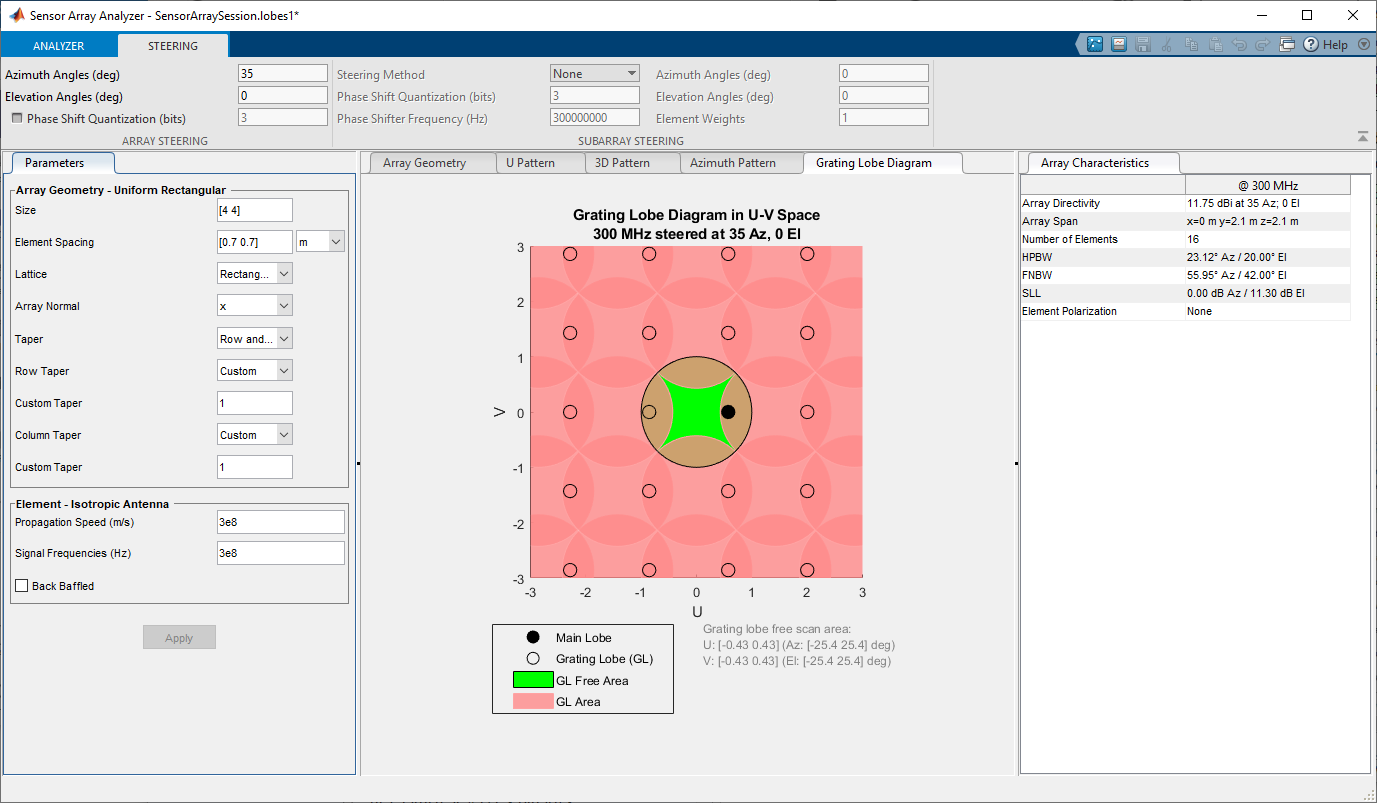Open the Row Taper dropdown
This screenshot has width=1377, height=803.
[255, 371]
